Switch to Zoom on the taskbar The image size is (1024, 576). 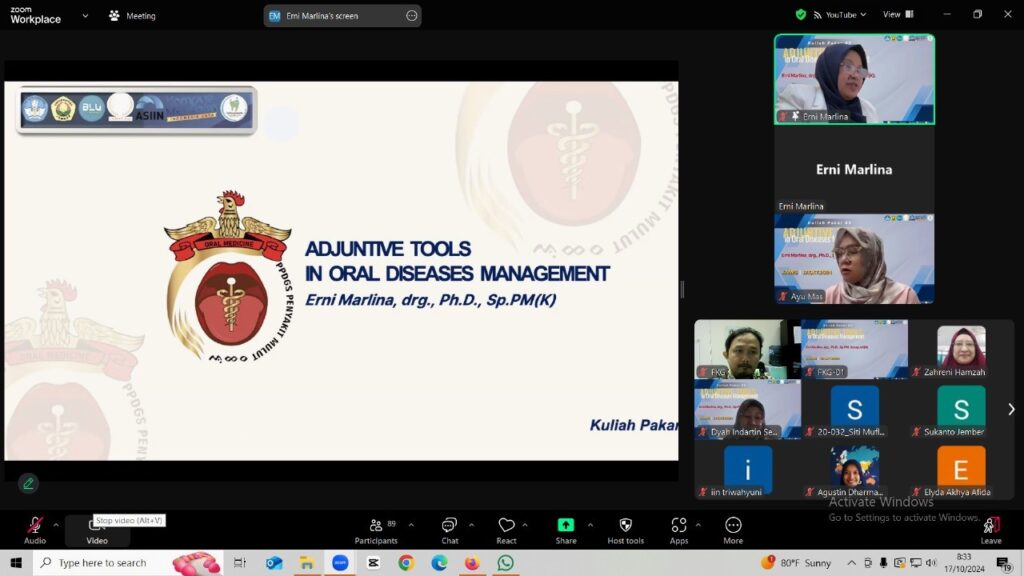340,563
